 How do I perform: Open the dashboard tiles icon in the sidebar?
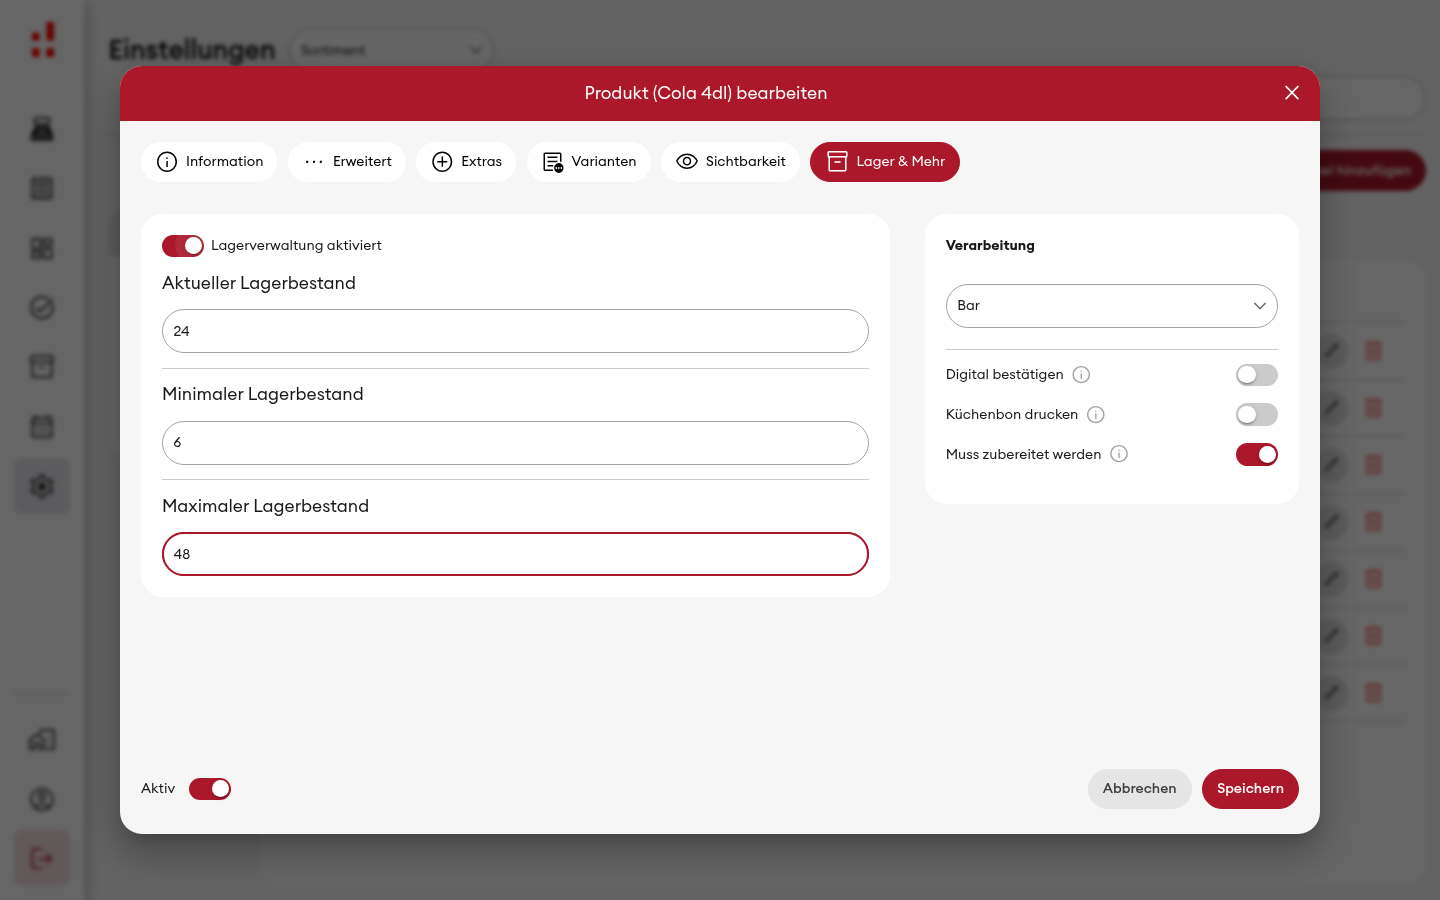tap(42, 248)
